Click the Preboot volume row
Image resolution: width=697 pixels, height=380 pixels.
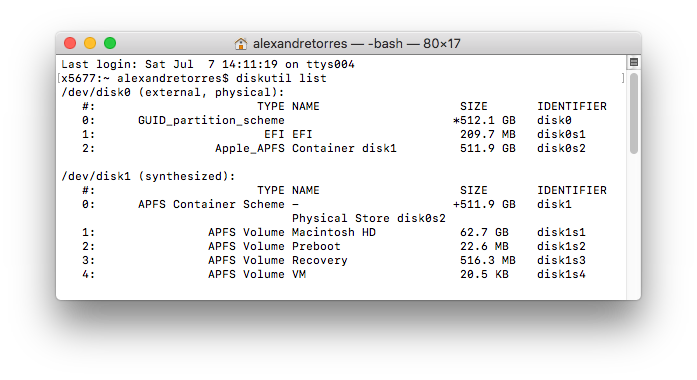(x=334, y=246)
